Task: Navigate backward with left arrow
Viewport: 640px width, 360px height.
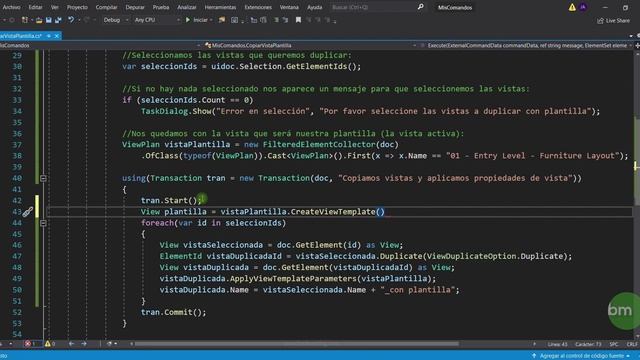Action: pos(71,344)
